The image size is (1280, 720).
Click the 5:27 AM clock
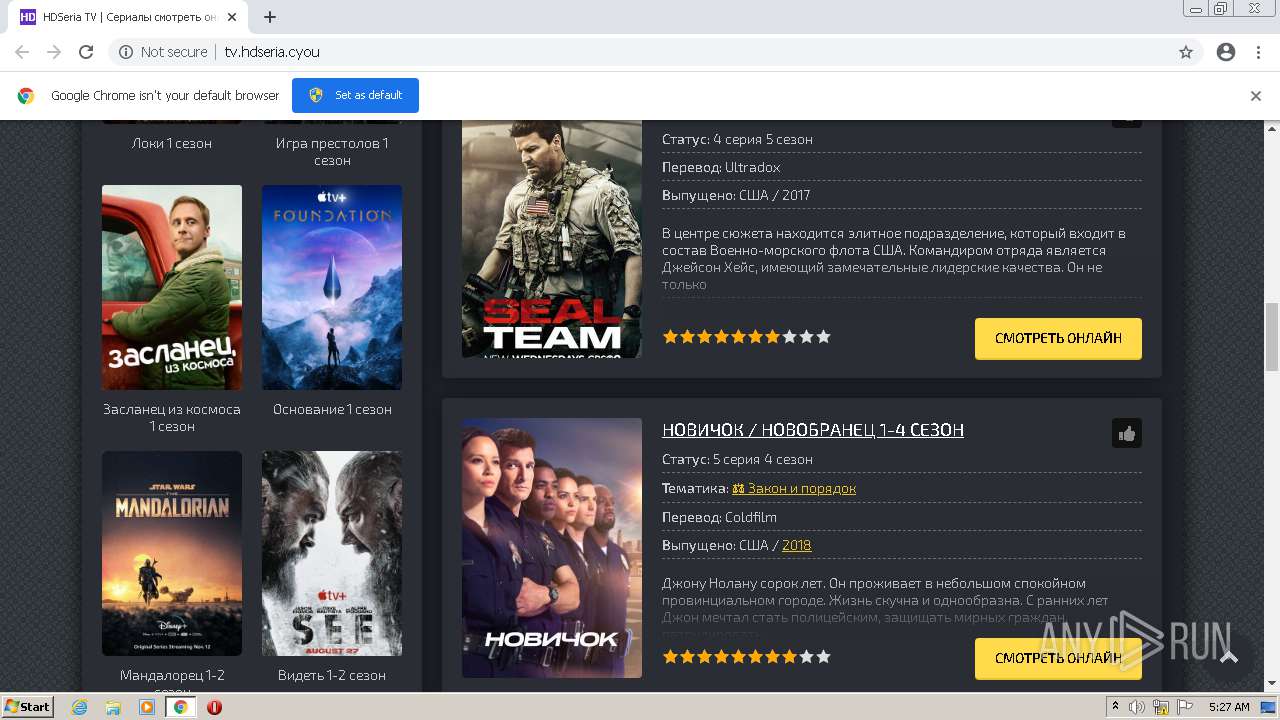click(x=1229, y=707)
